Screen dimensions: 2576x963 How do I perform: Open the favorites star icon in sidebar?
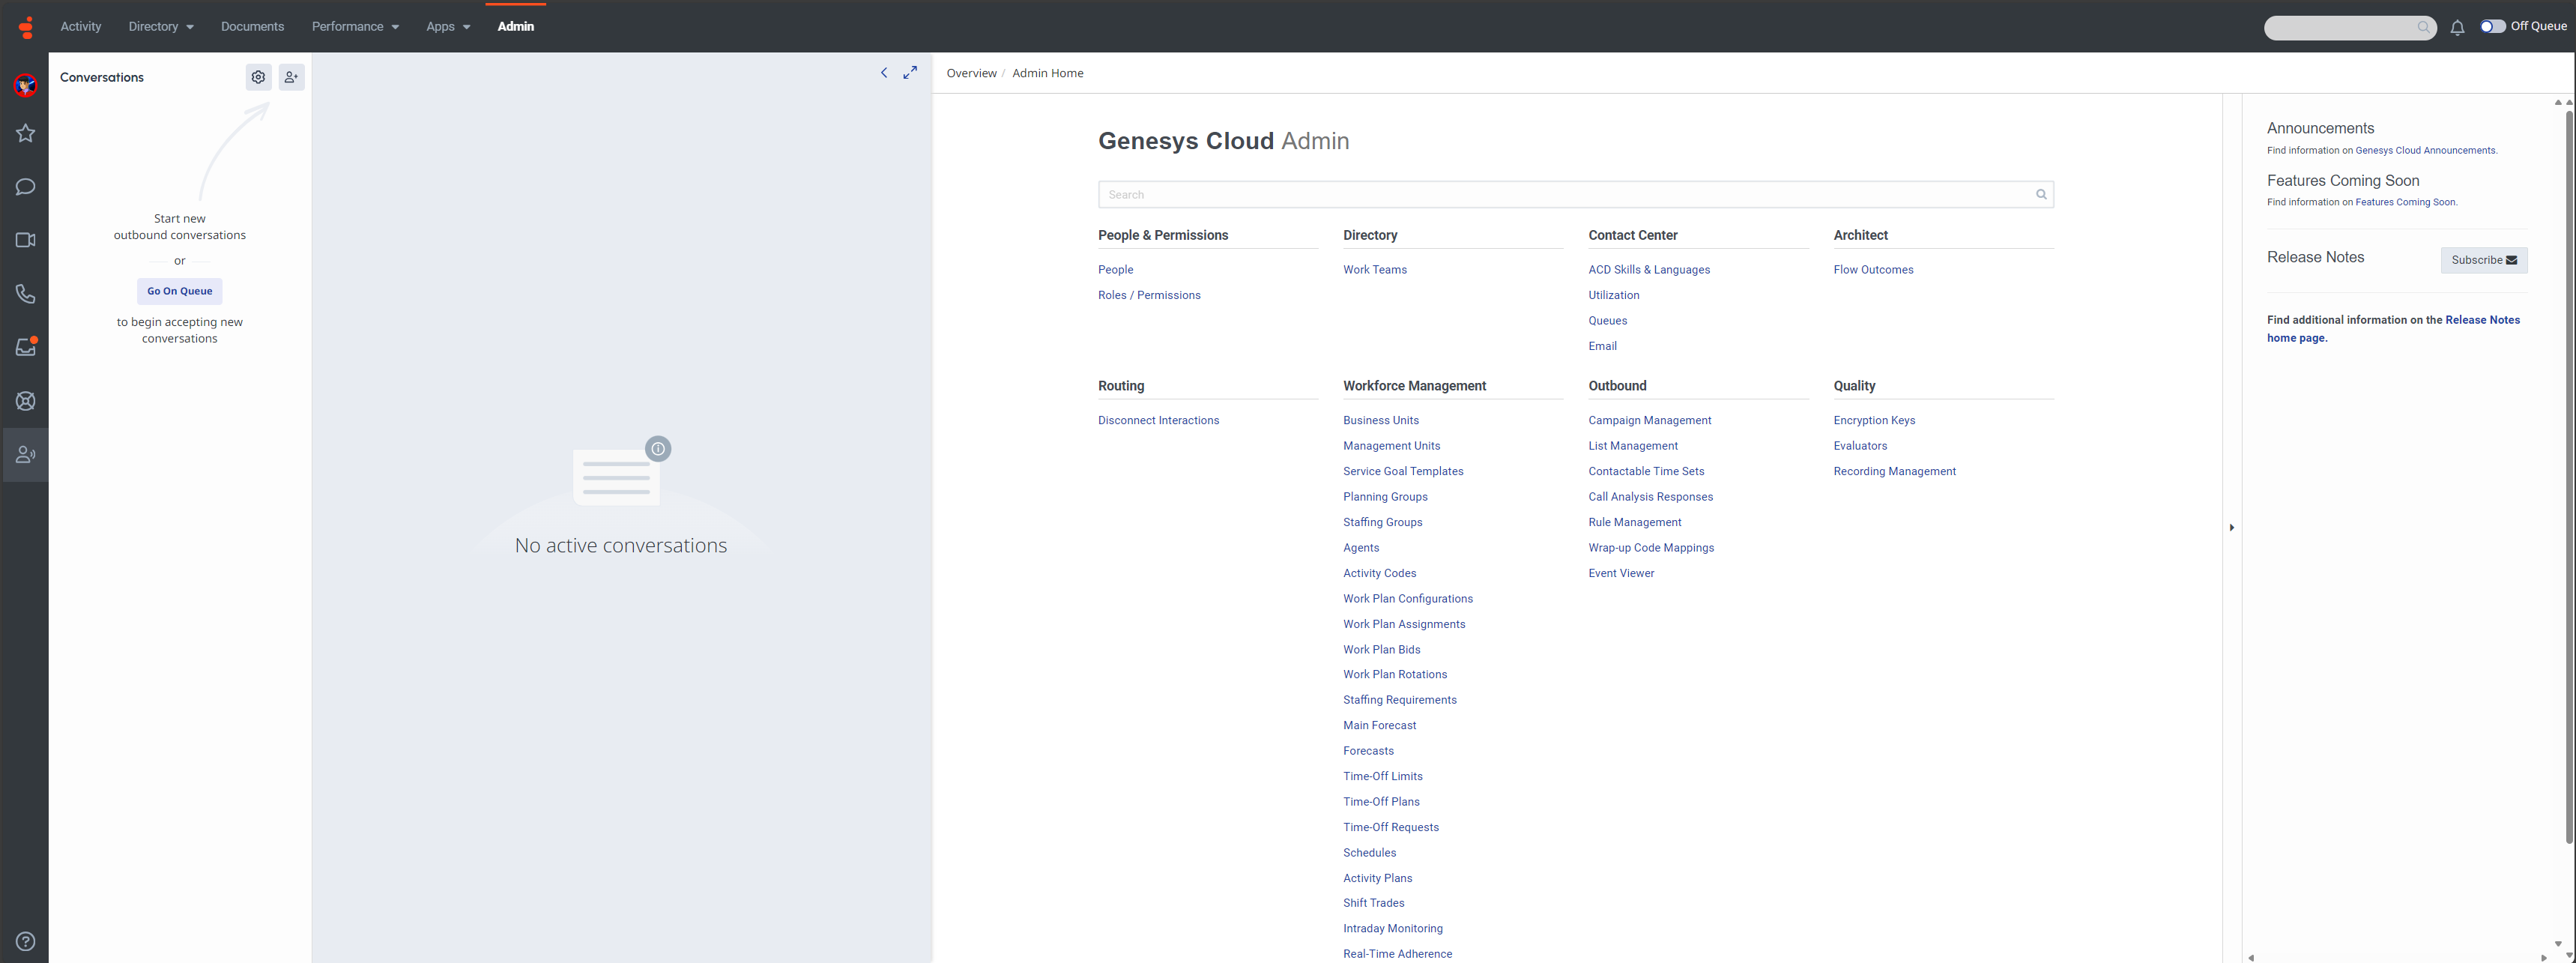coord(25,133)
